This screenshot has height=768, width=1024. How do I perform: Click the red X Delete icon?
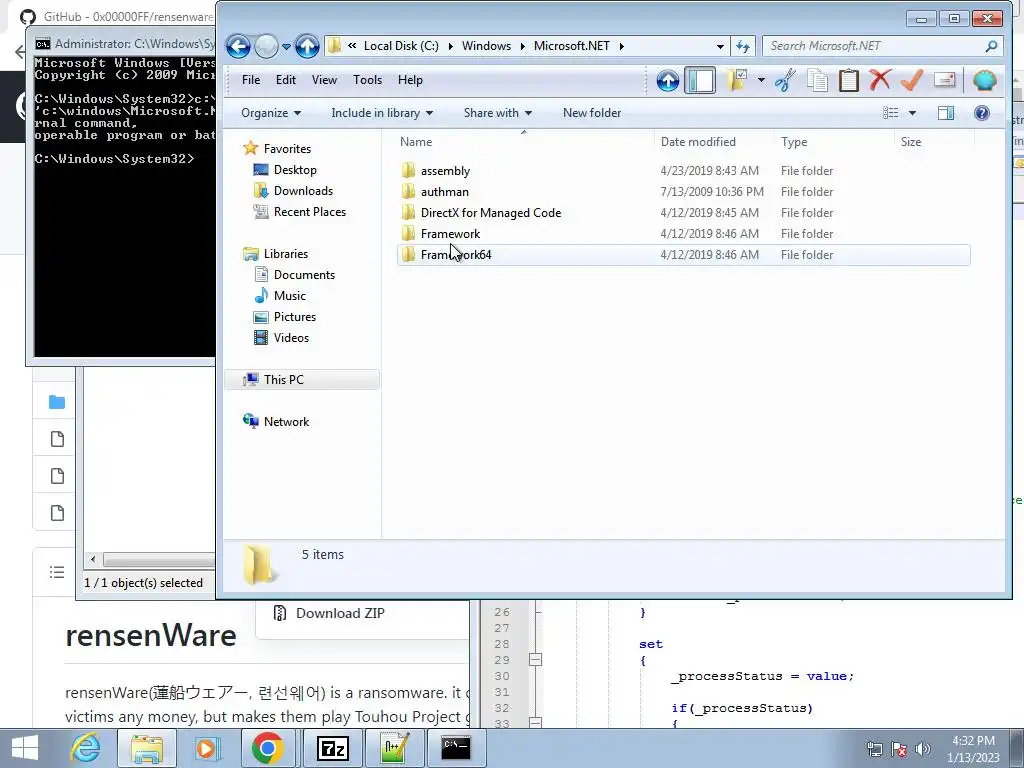pos(880,80)
